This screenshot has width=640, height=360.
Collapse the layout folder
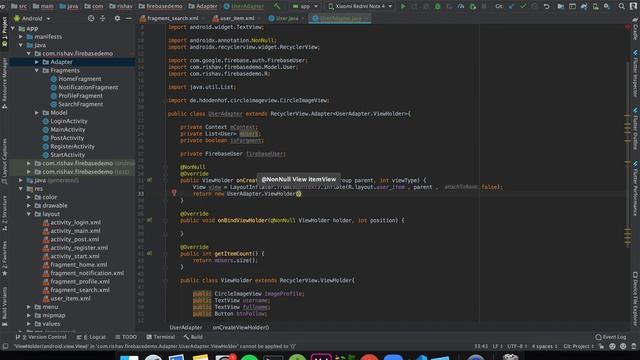pos(29,214)
